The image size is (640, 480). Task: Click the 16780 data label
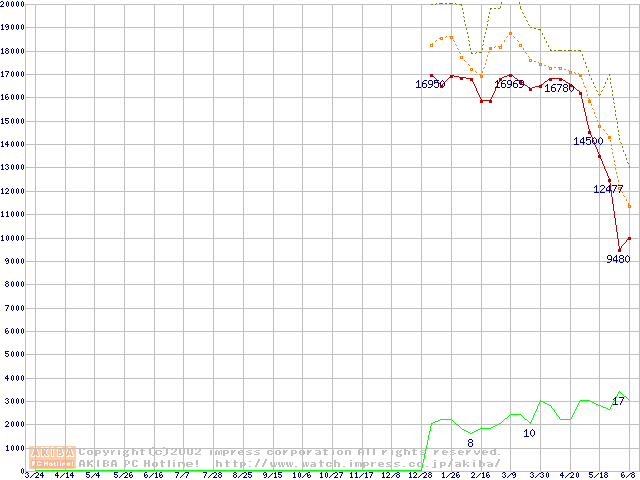pyautogui.click(x=559, y=89)
